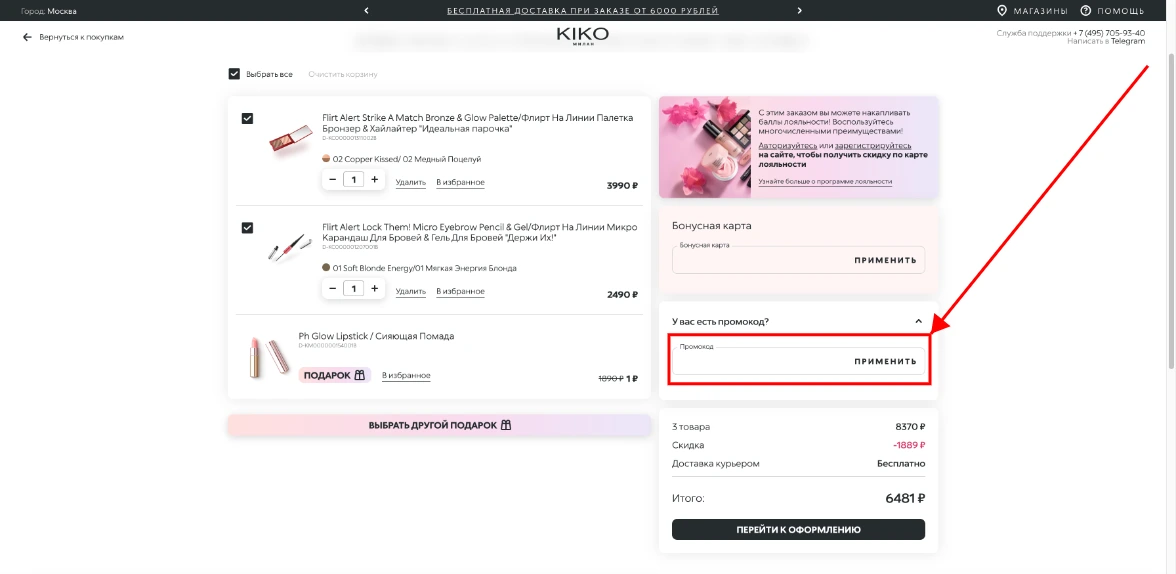Click the loyalty program banner image
This screenshot has width=1176, height=574.
[705, 147]
